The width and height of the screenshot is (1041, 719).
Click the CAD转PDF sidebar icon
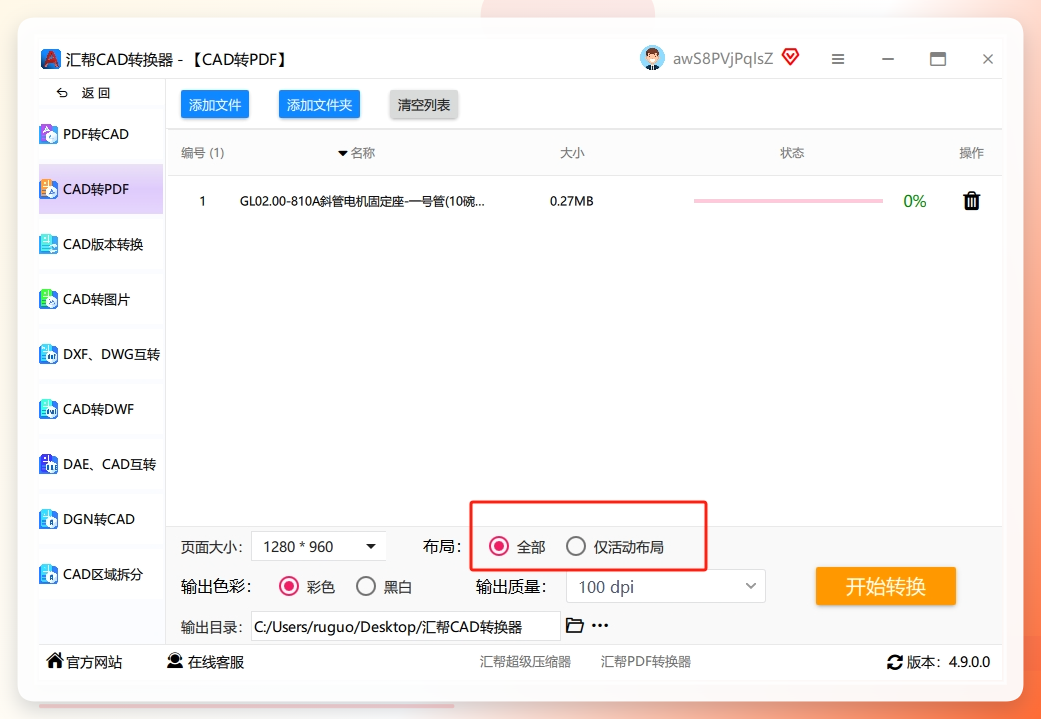pos(49,189)
